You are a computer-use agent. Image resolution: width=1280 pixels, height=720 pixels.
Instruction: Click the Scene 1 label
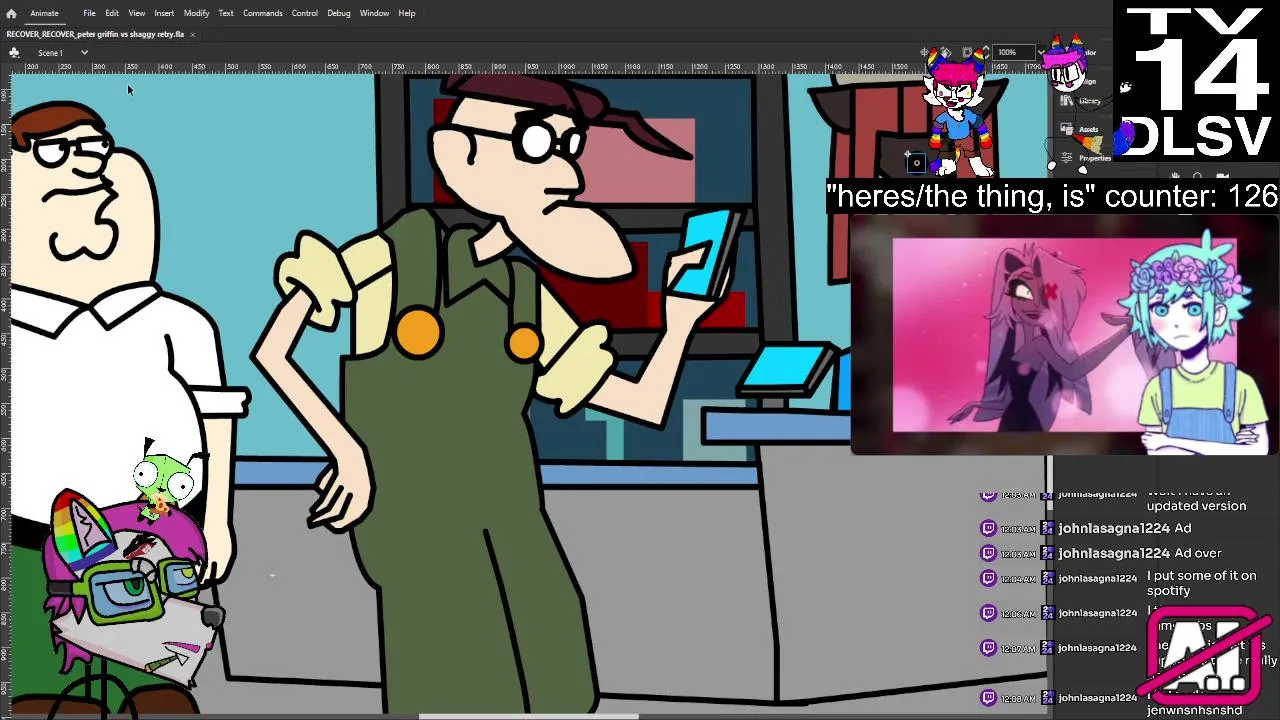pyautogui.click(x=50, y=52)
